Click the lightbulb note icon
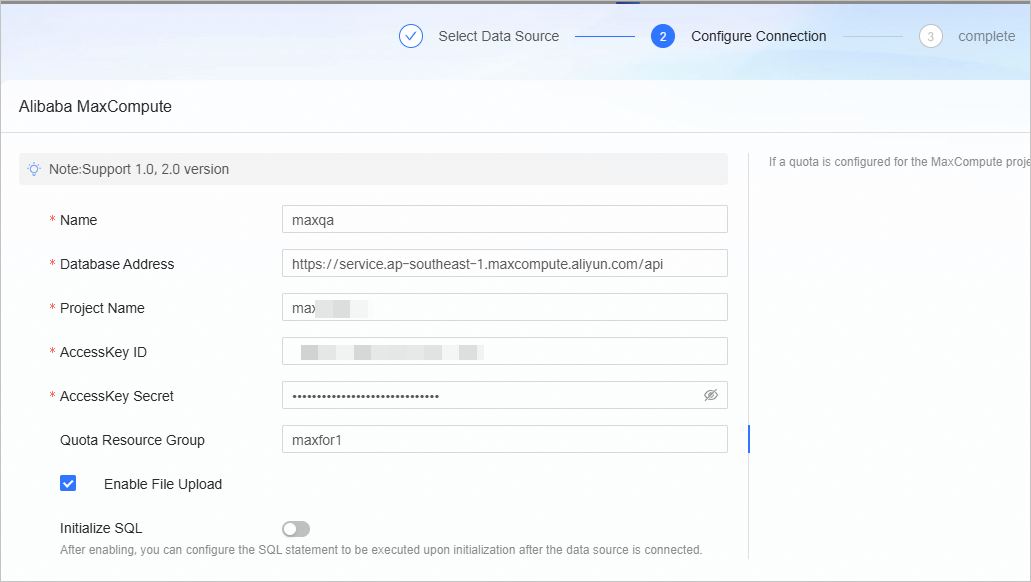The height and width of the screenshot is (582, 1031). pyautogui.click(x=34, y=169)
